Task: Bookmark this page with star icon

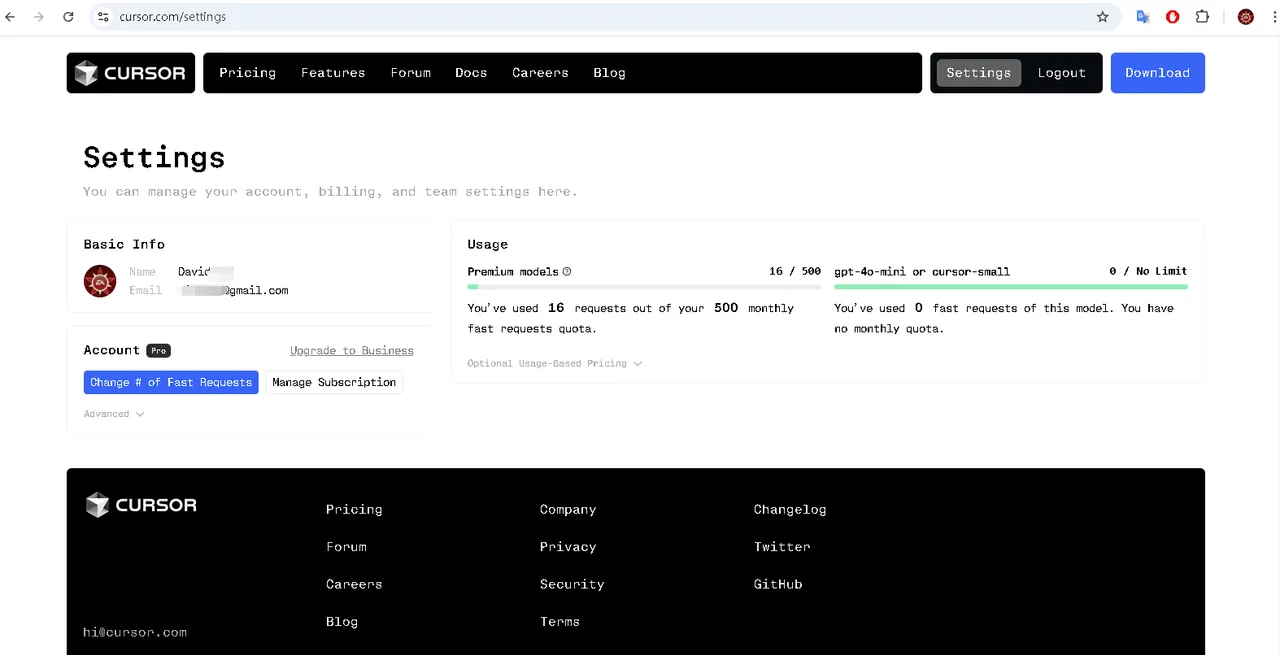Action: pyautogui.click(x=1103, y=17)
